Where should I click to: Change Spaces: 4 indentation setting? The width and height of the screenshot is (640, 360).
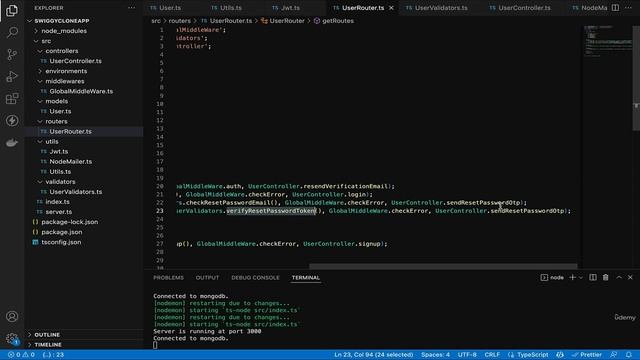436,355
